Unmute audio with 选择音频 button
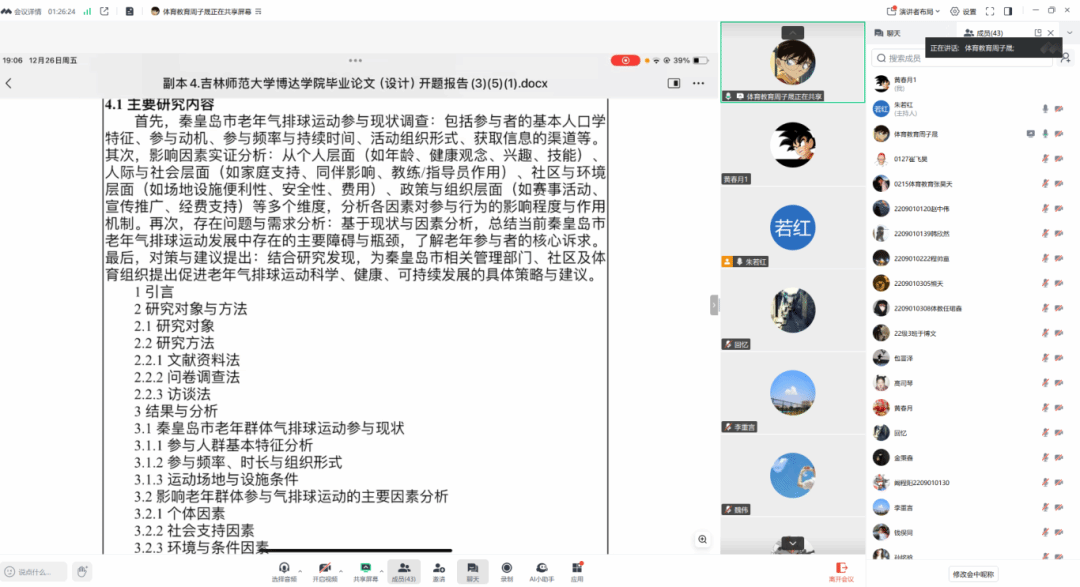 click(283, 570)
